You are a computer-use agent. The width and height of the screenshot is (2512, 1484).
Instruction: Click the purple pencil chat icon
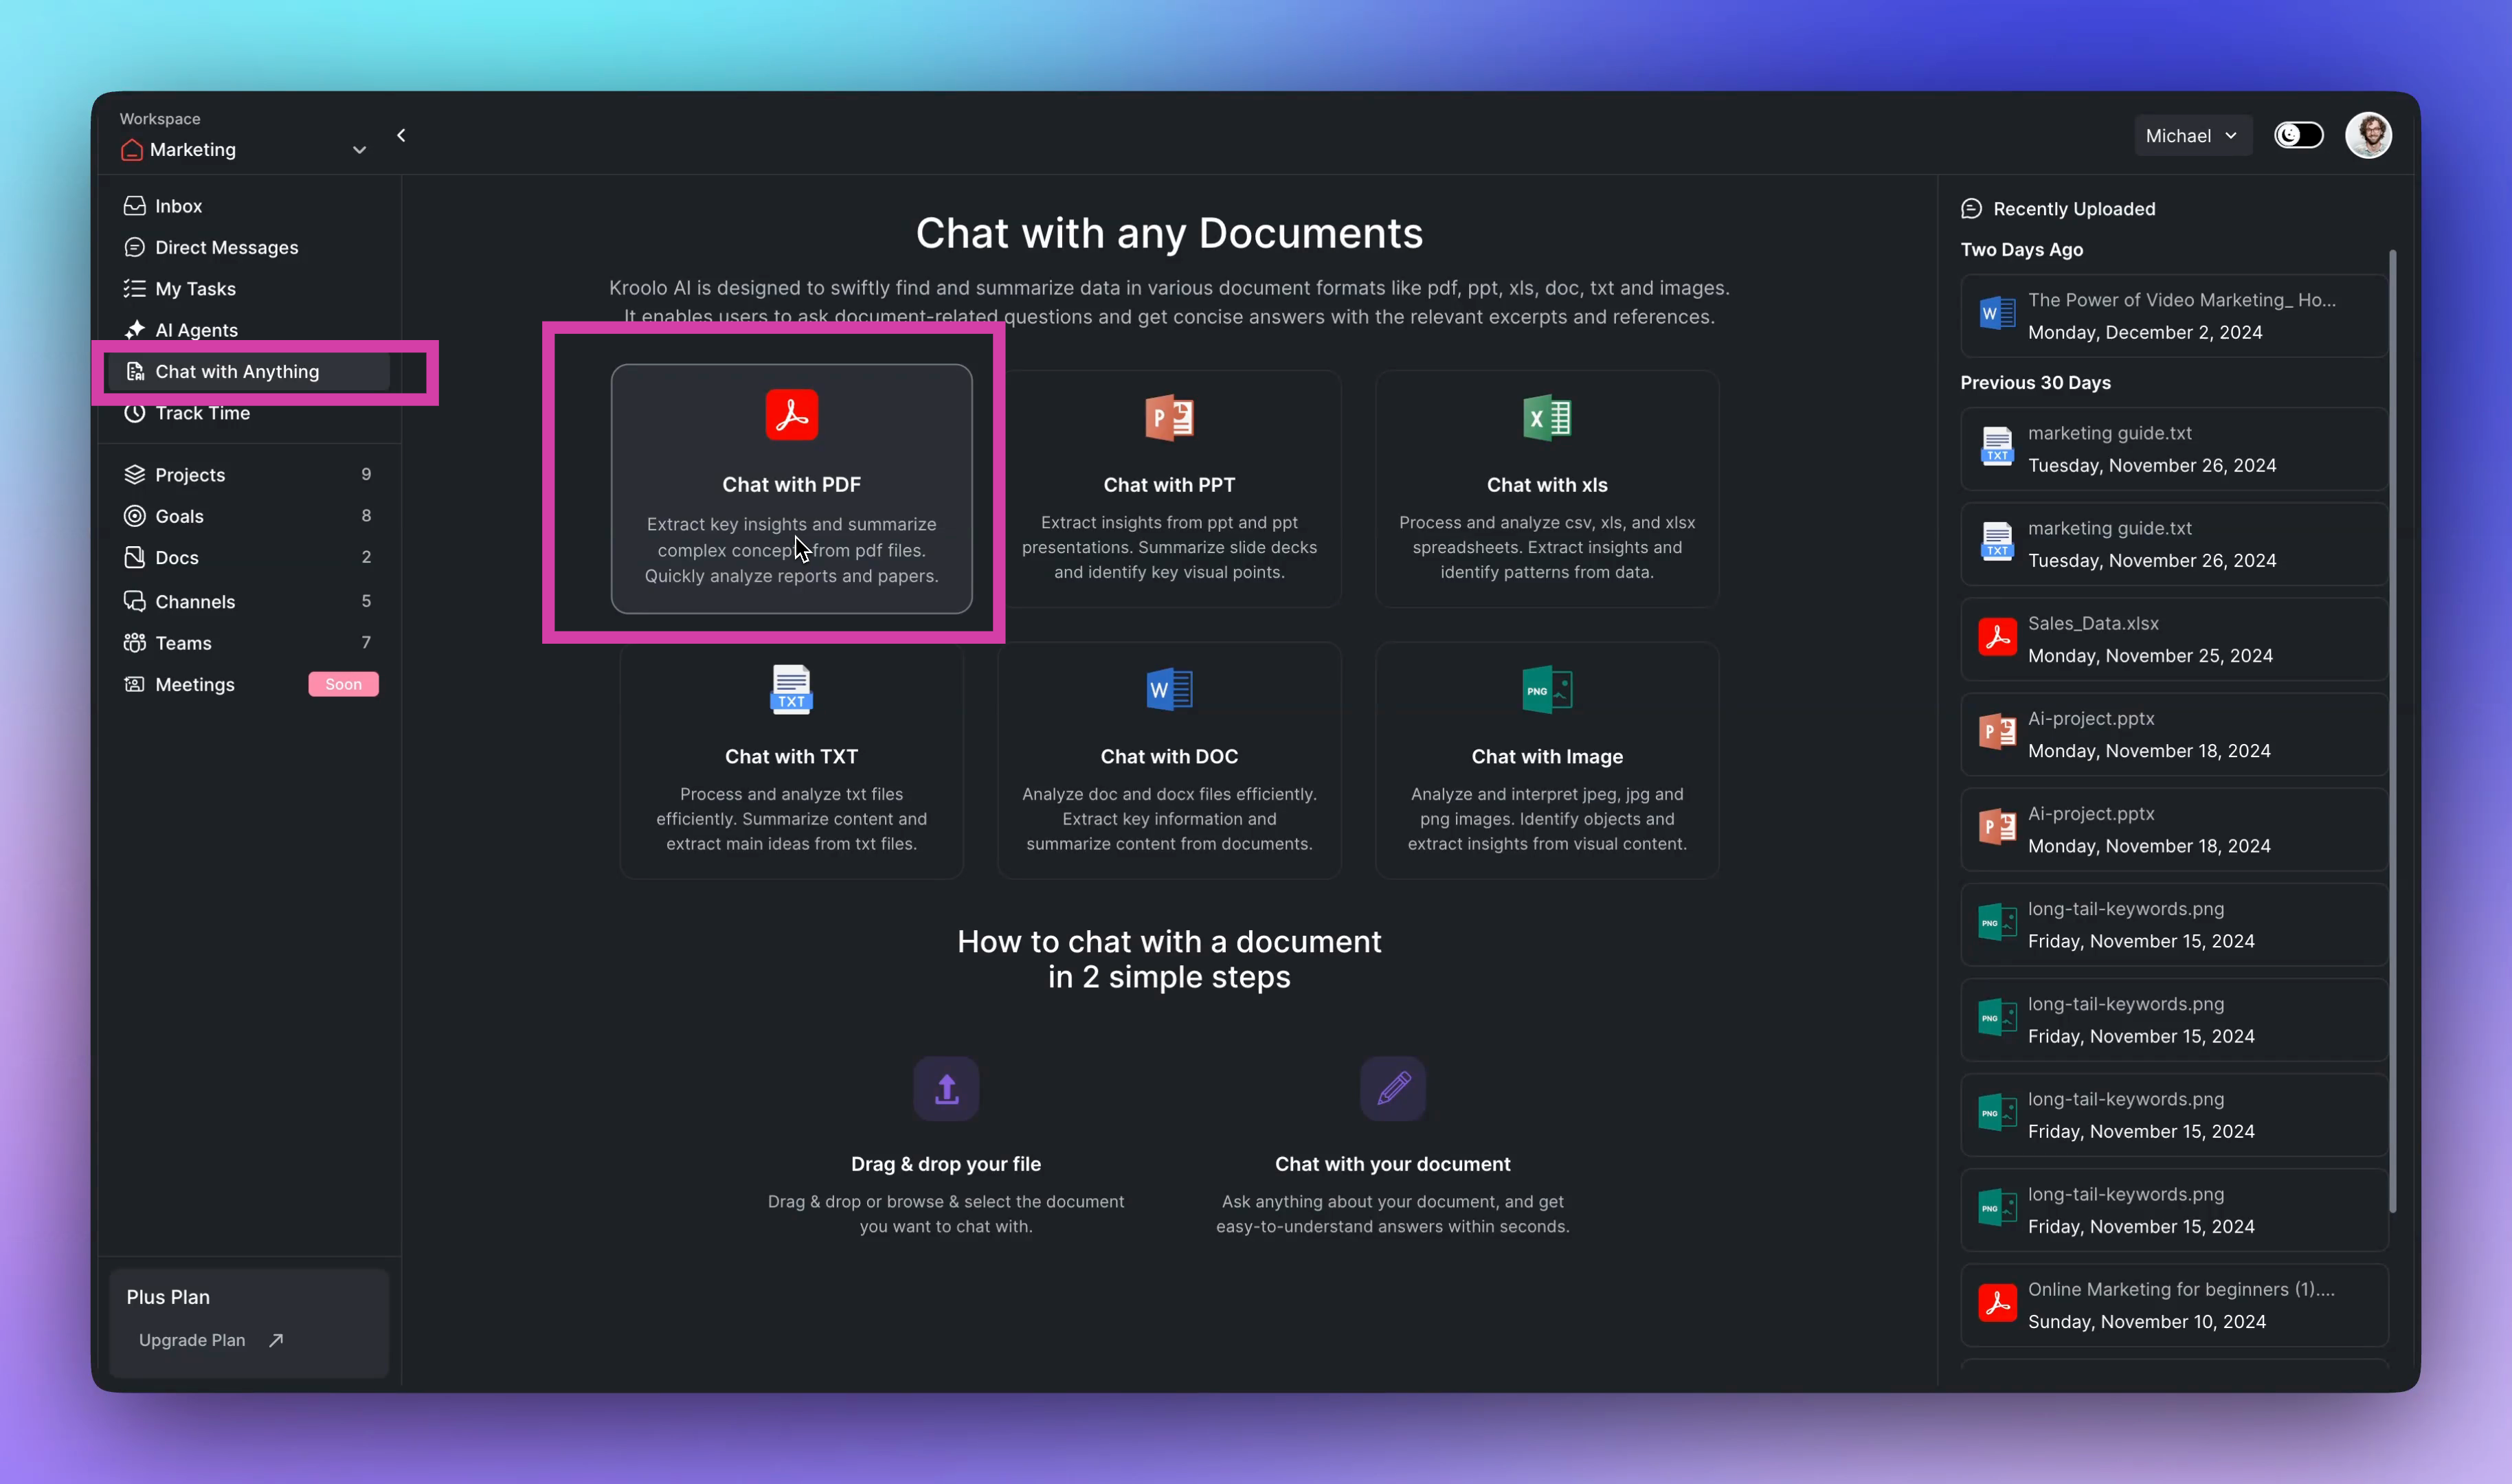(1392, 1089)
